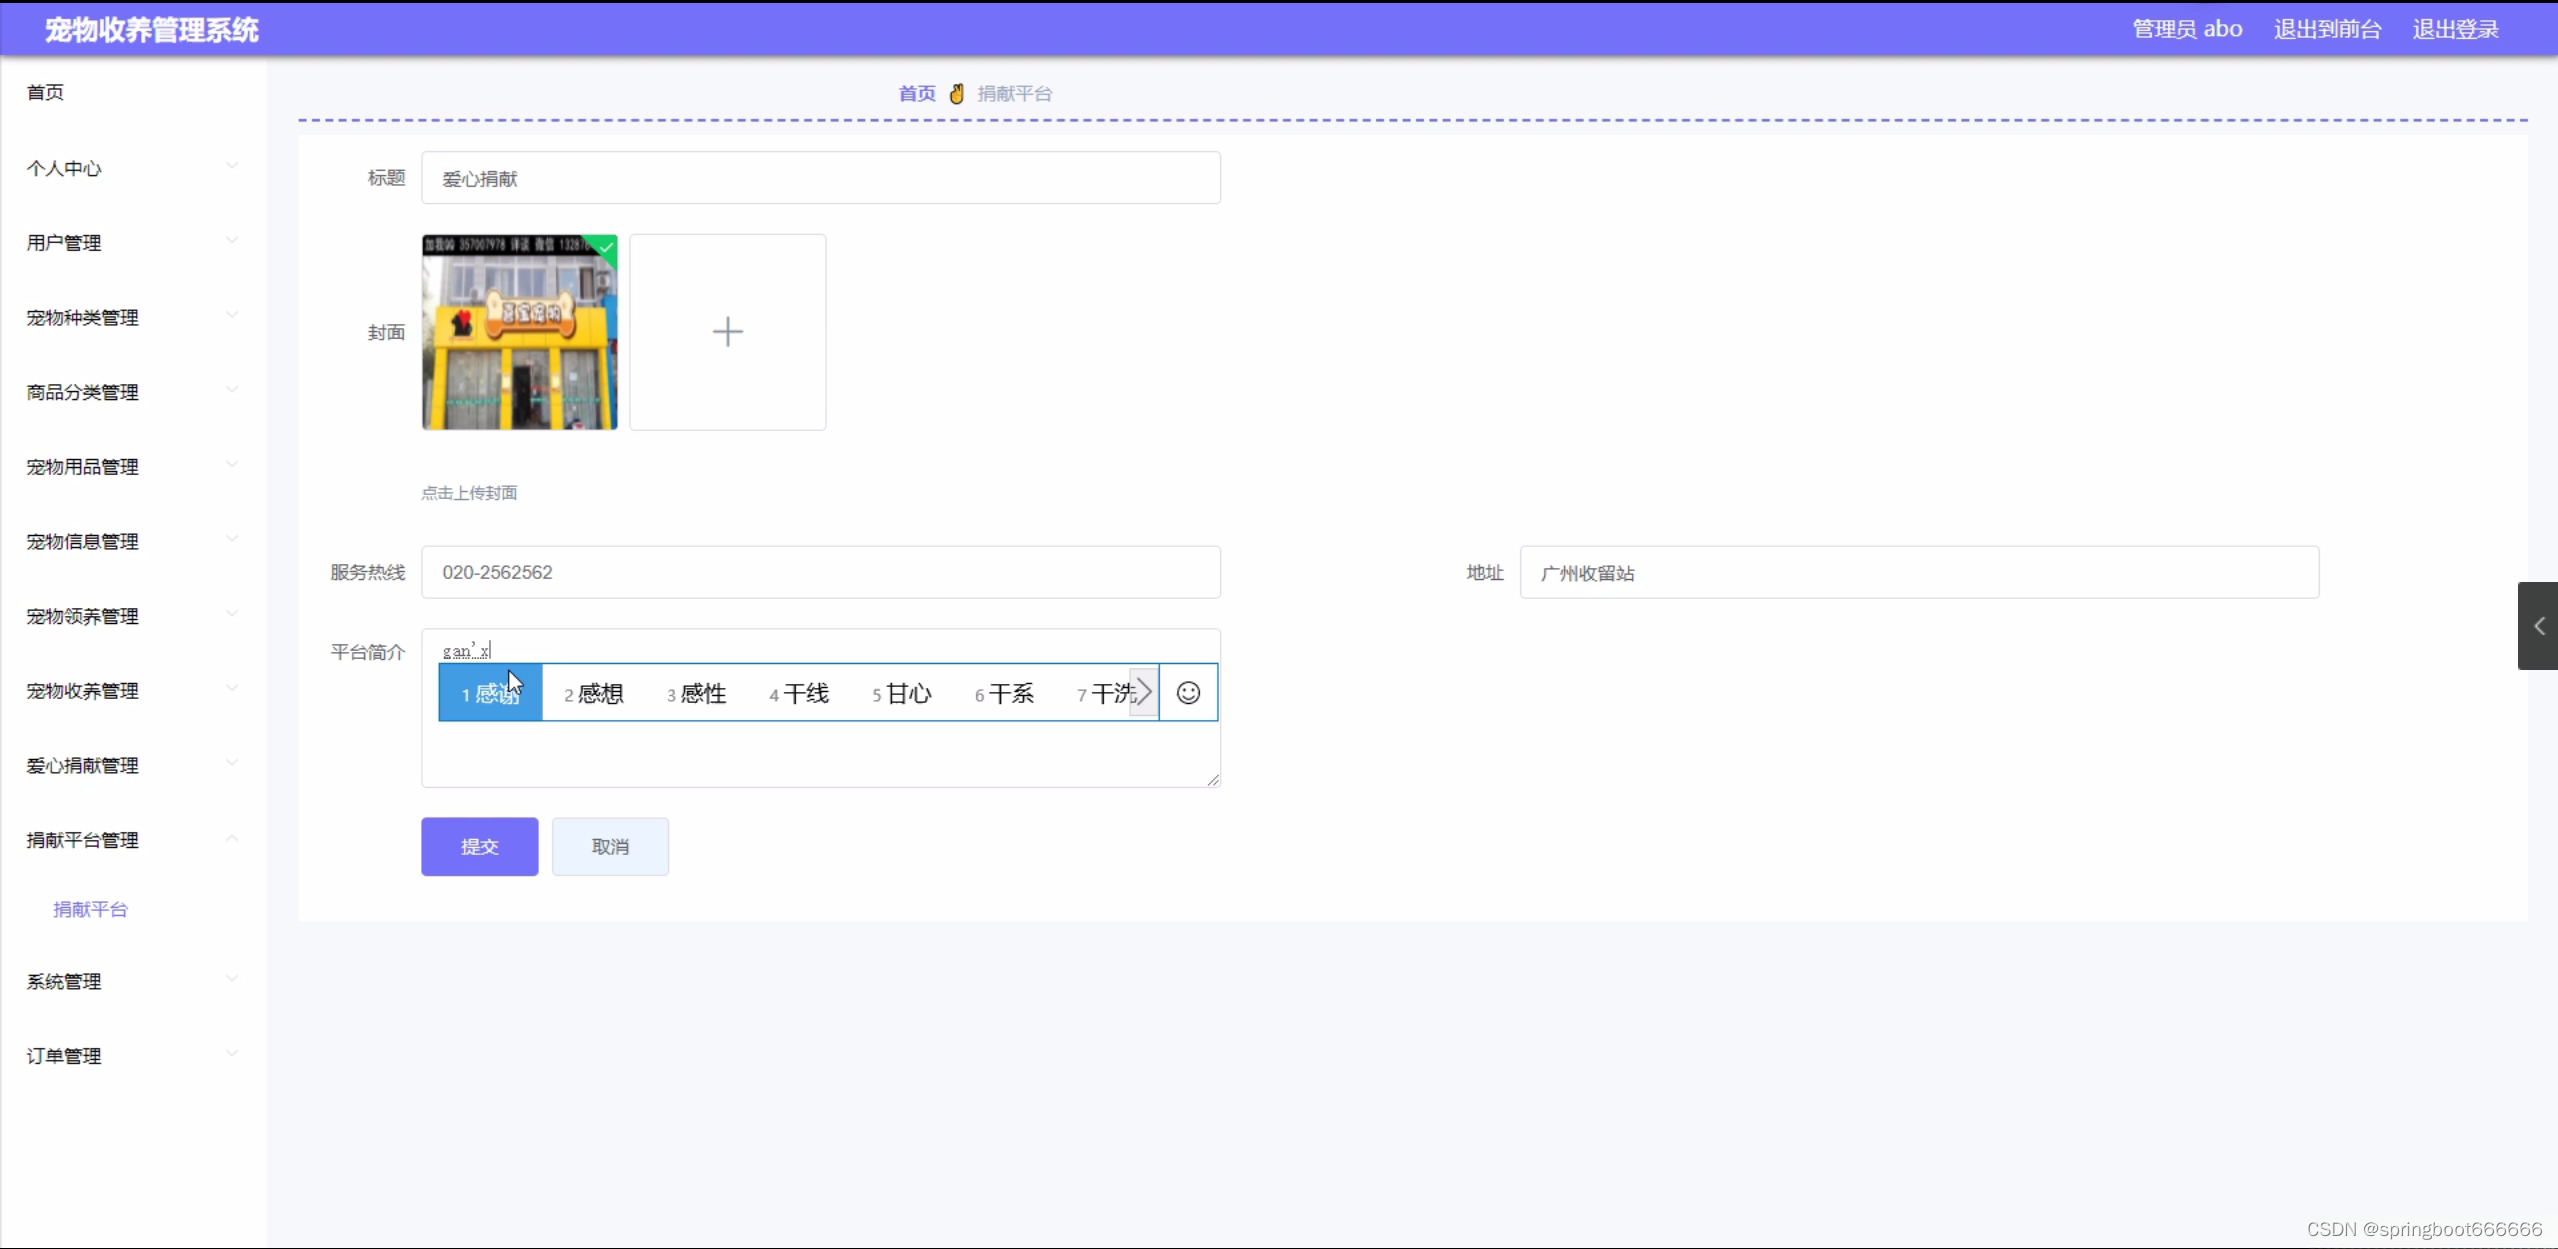Click 退出登录 in top bar

(x=2455, y=29)
